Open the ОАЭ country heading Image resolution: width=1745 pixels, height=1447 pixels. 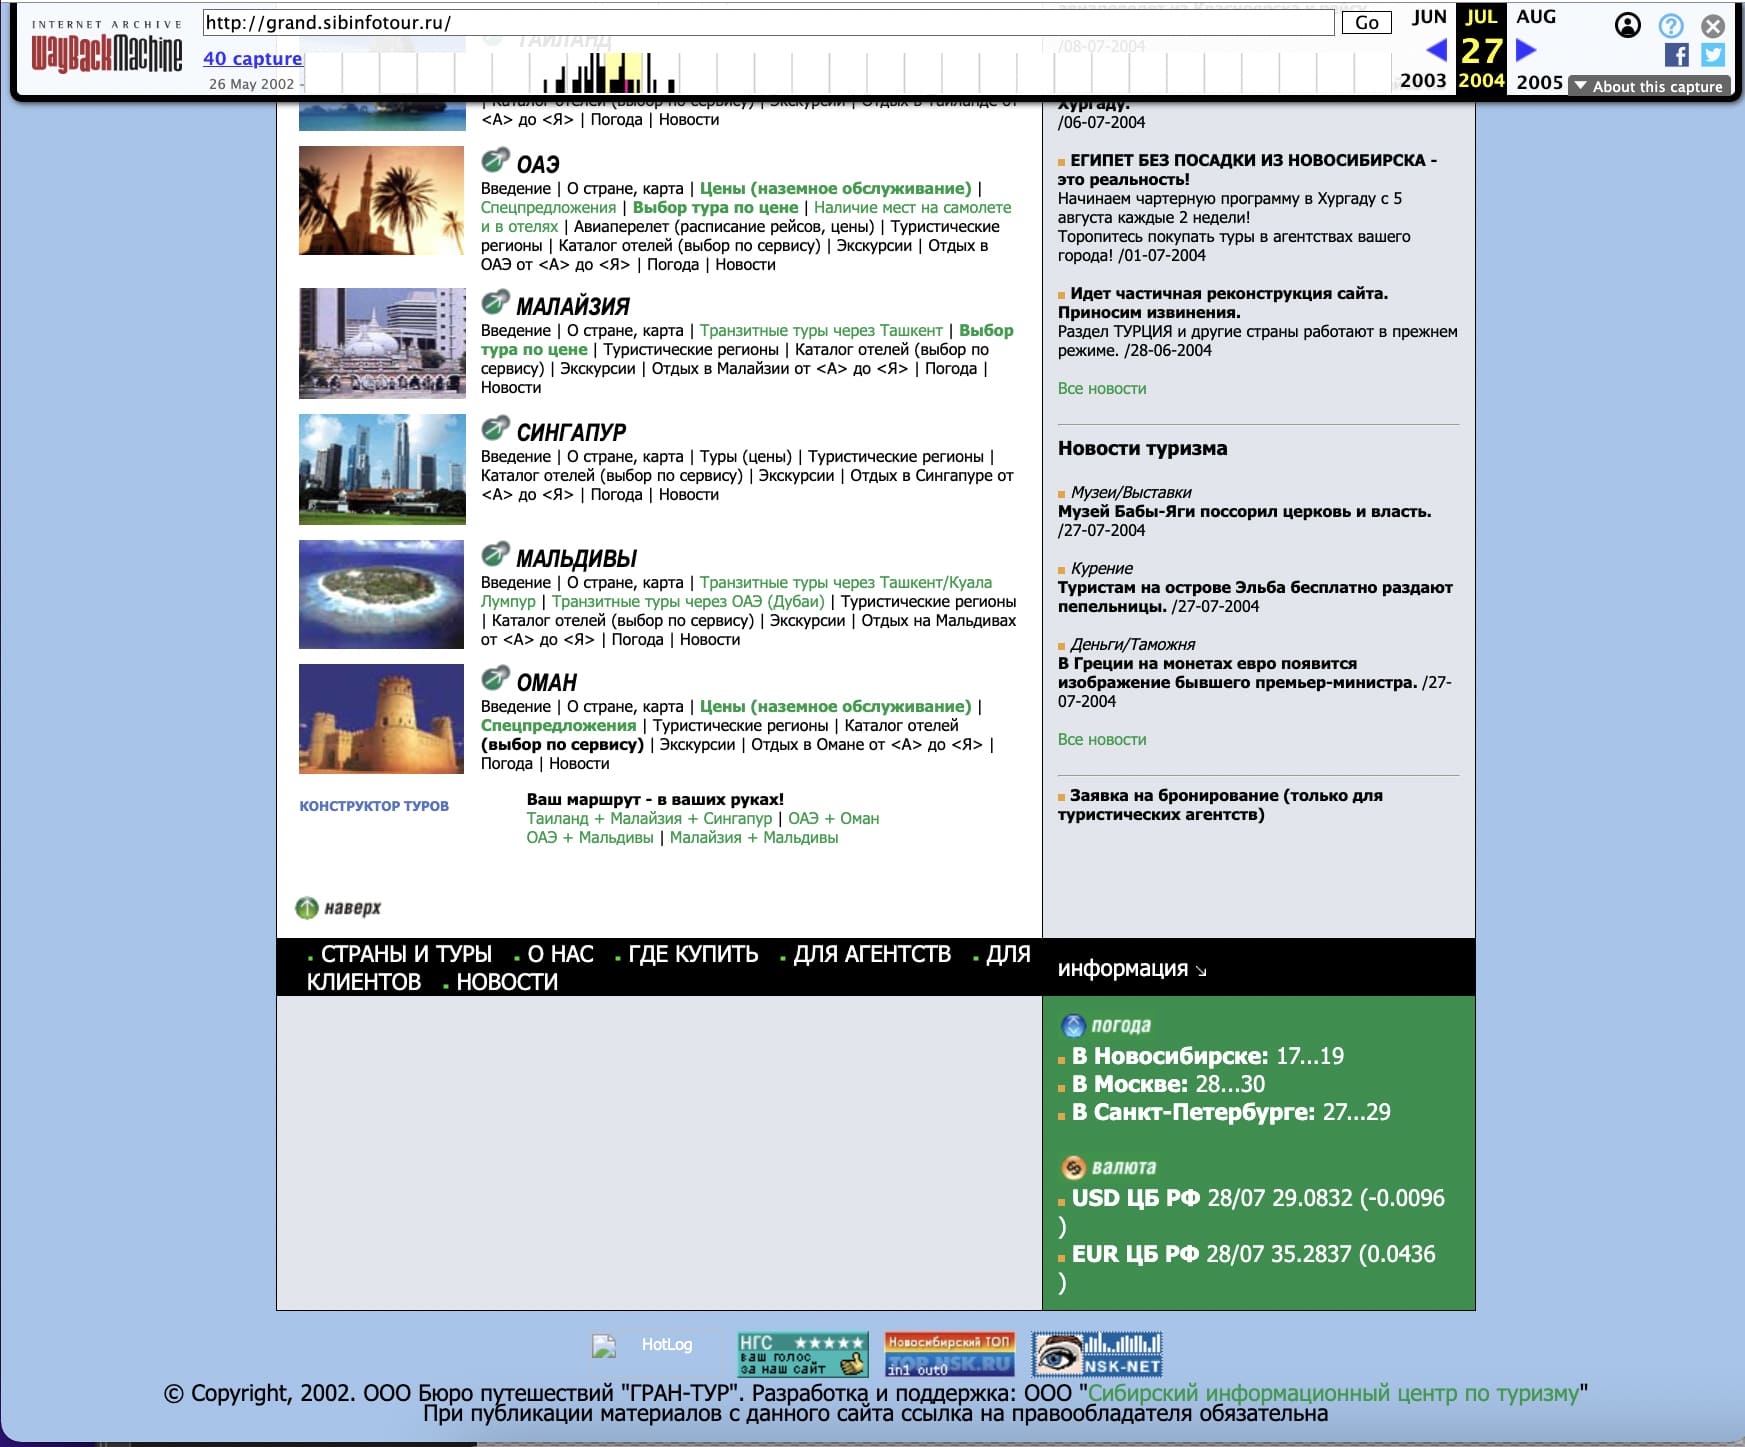tap(538, 164)
